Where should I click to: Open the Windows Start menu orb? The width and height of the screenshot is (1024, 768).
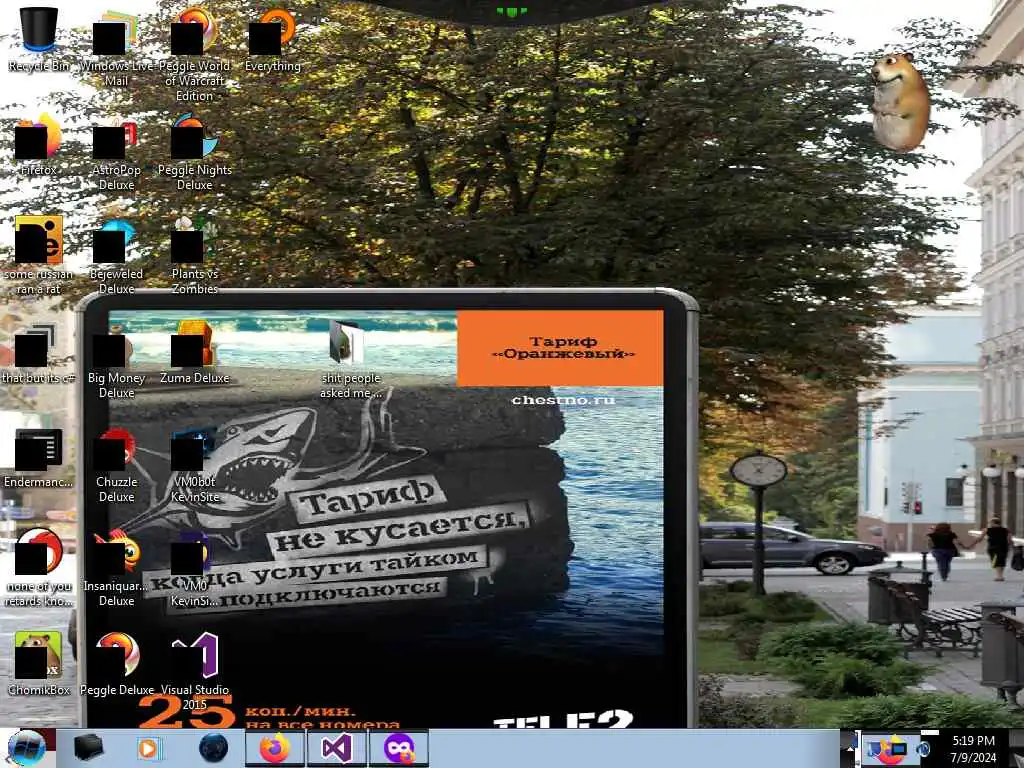point(27,748)
